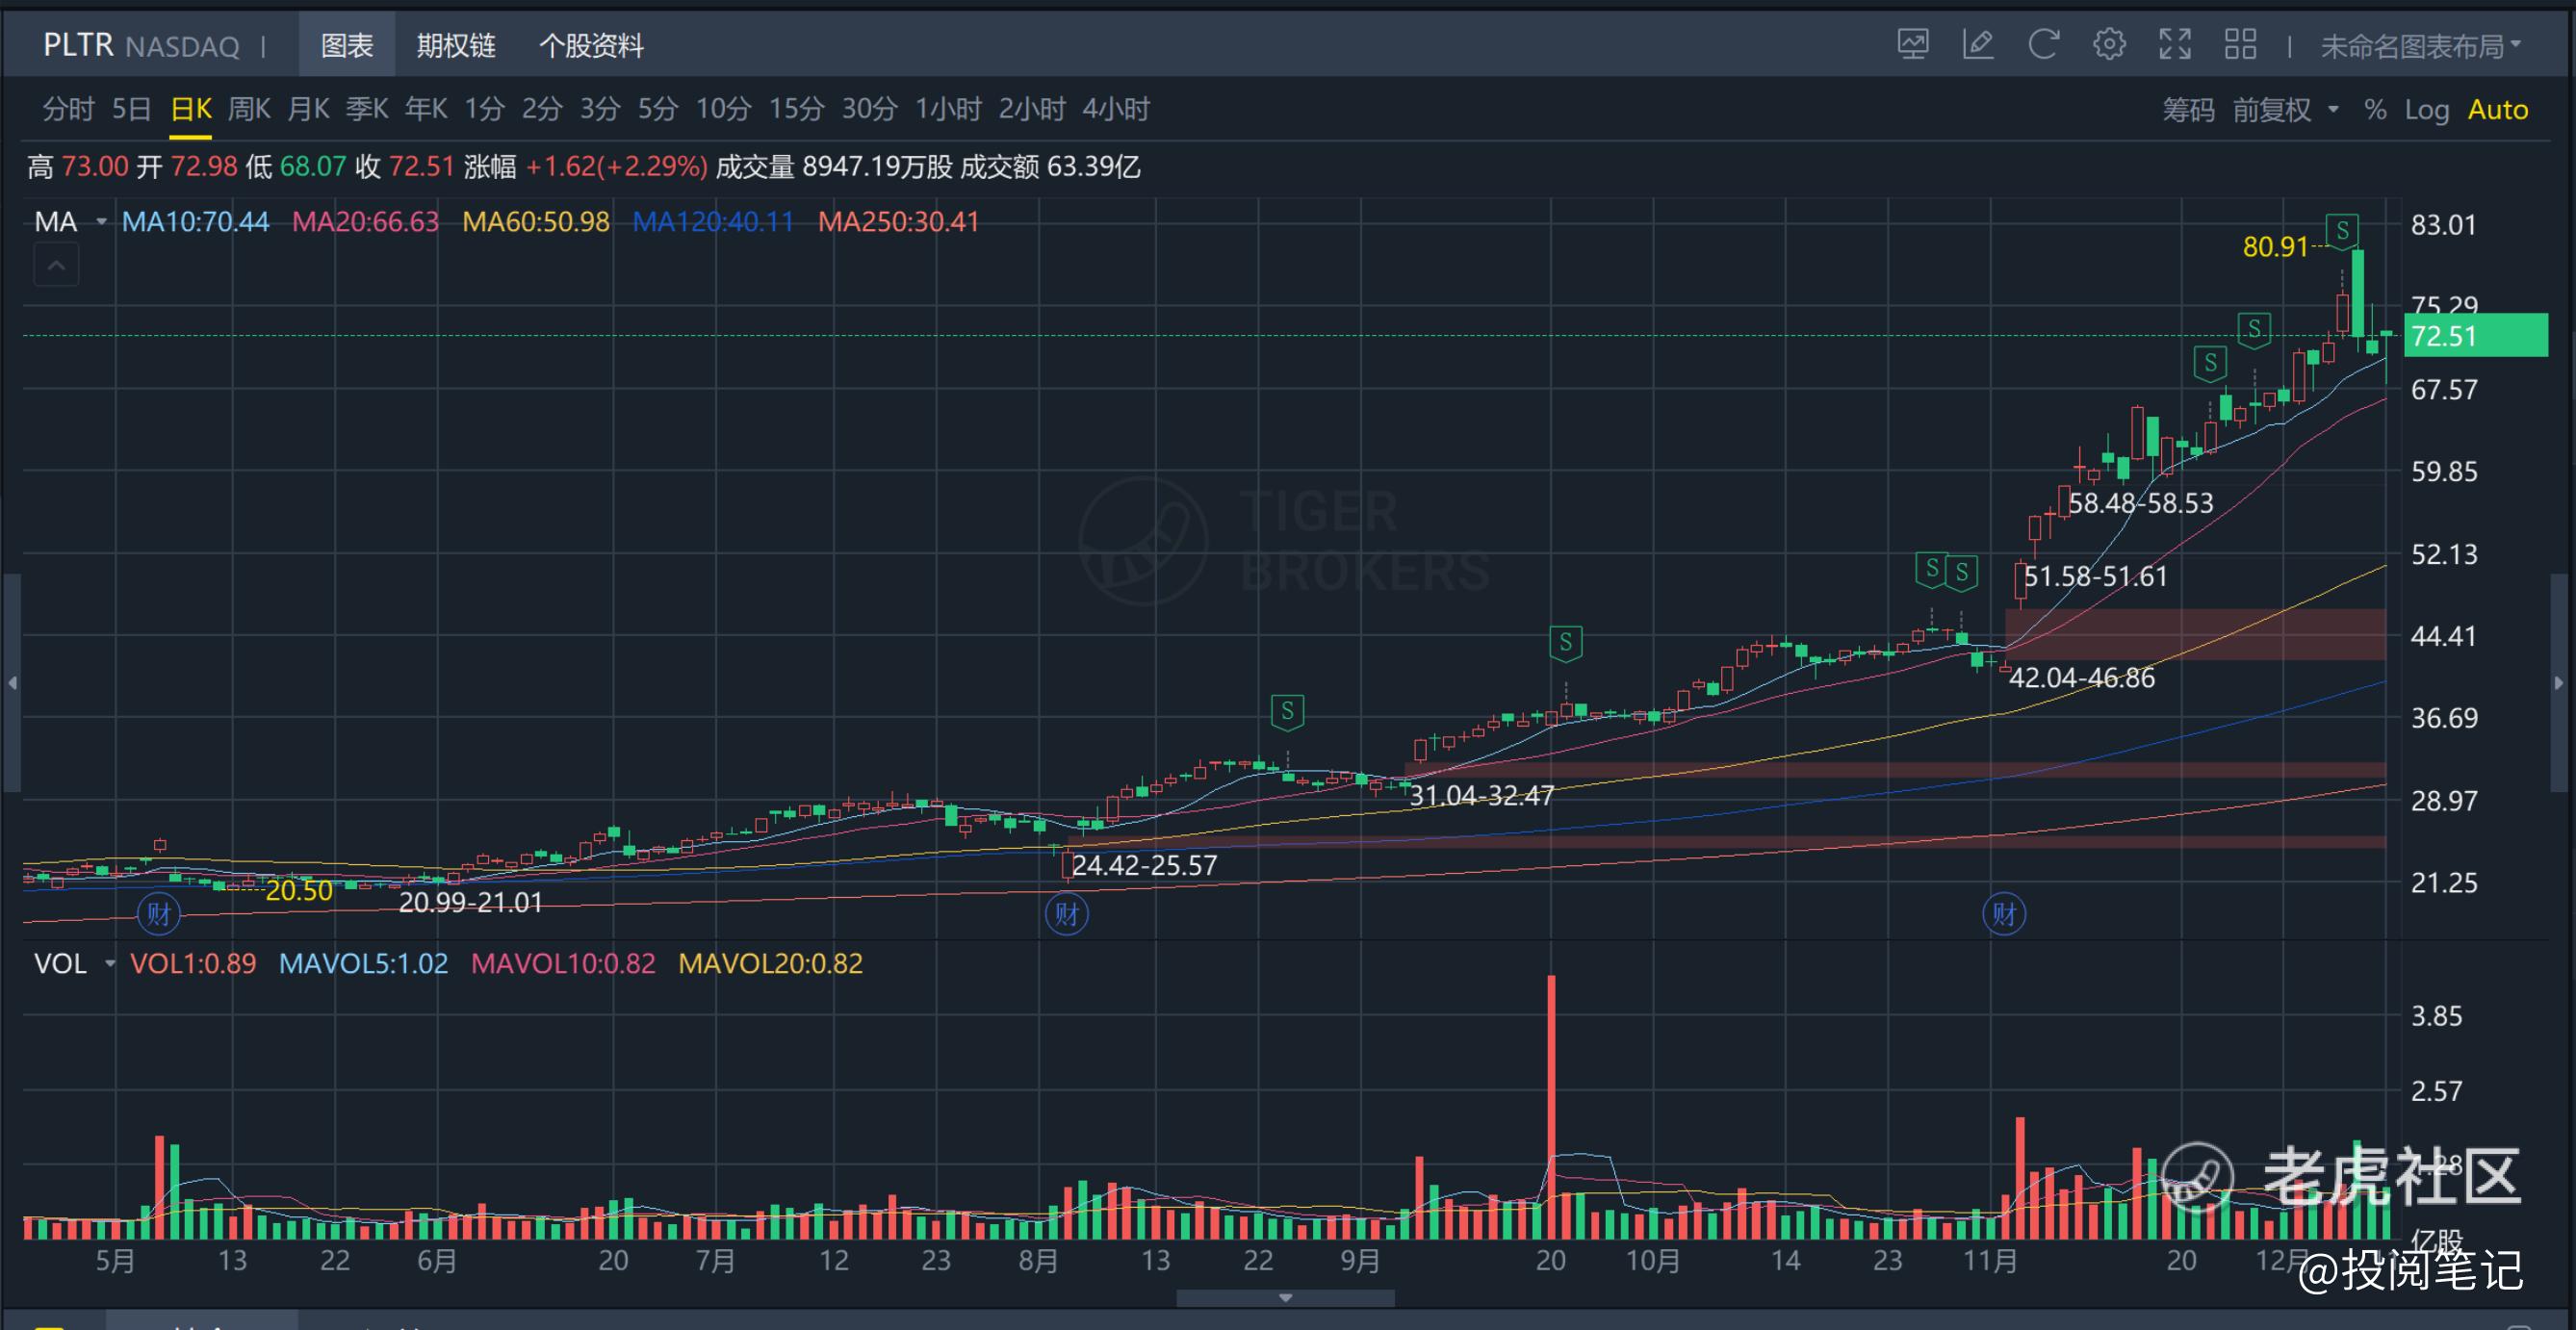Click the 42.04-46.86 gap zone
Image resolution: width=2576 pixels, height=1330 pixels.
click(2195, 634)
